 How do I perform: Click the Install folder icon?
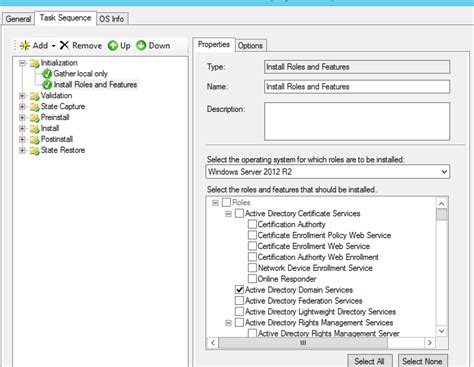point(35,129)
